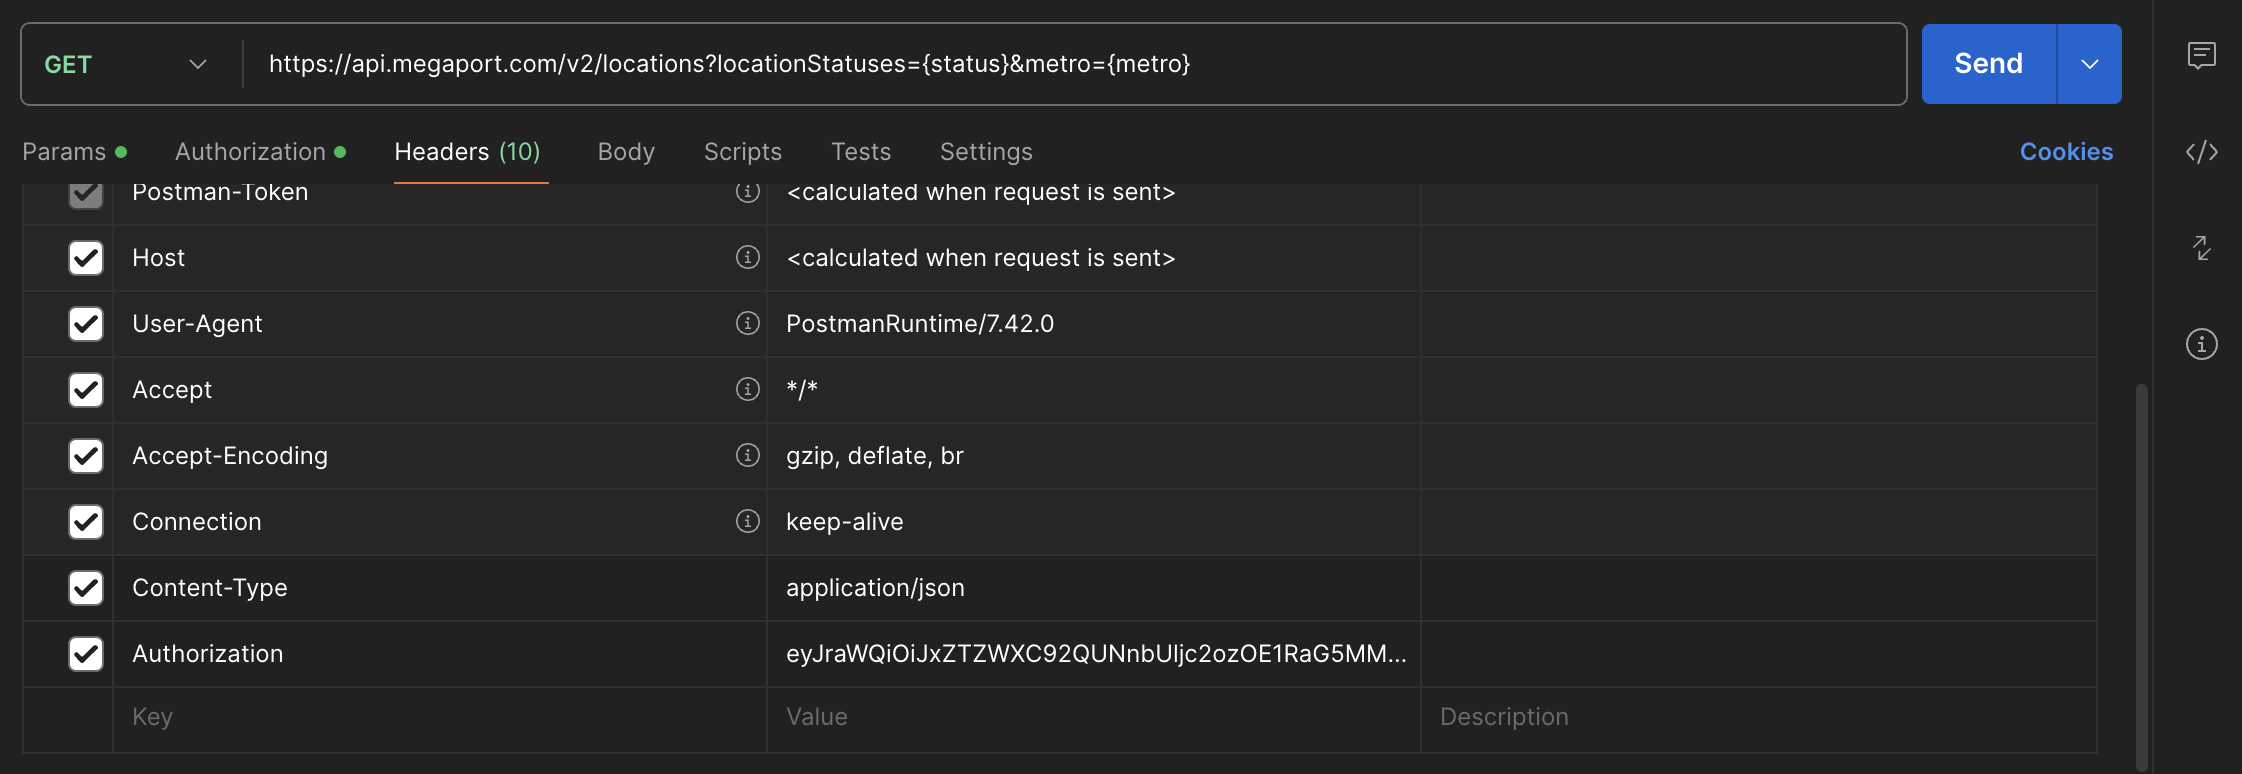Viewport: 2242px width, 774px height.
Task: Click the empty Value input field
Action: pos(1094,717)
